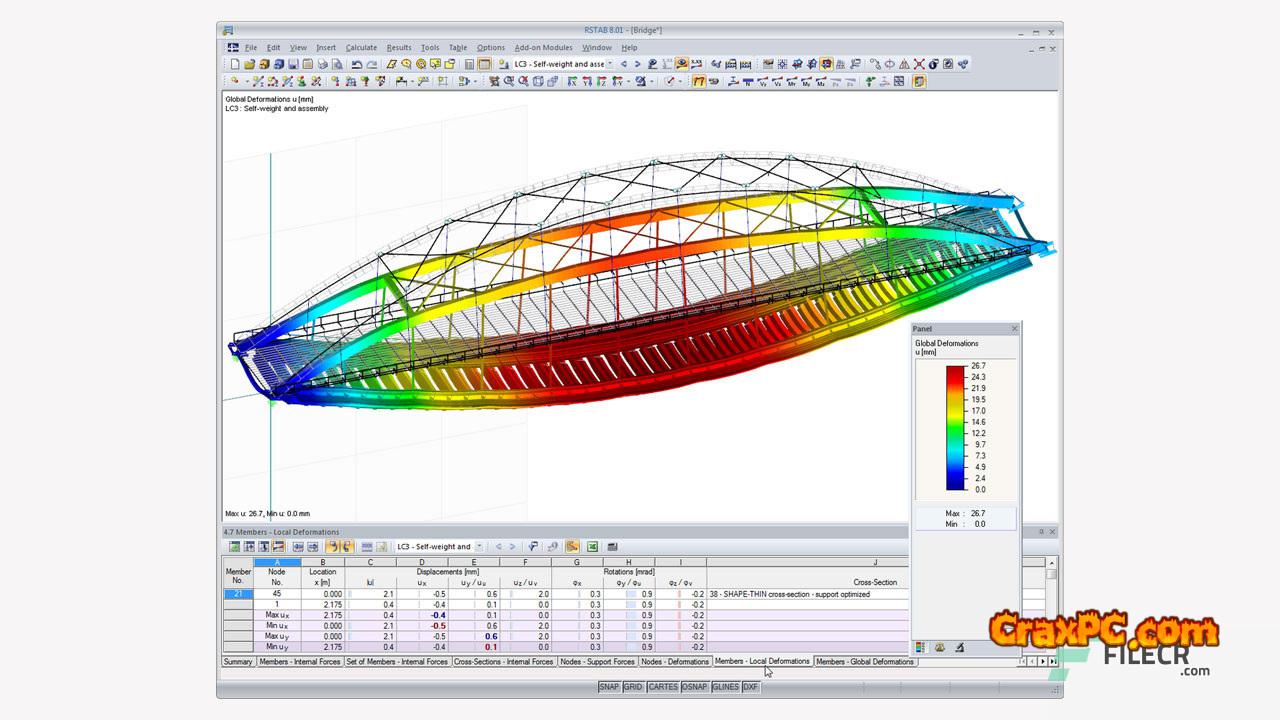1280x720 pixels.
Task: Click the red X cross icon
Action: [918, 64]
